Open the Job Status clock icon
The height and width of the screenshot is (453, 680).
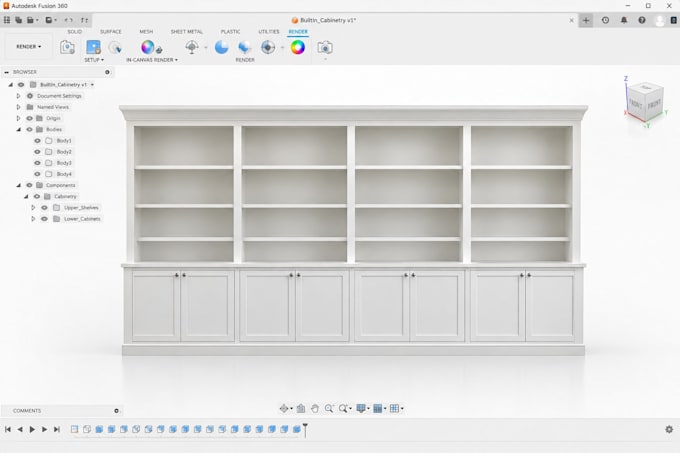(605, 20)
